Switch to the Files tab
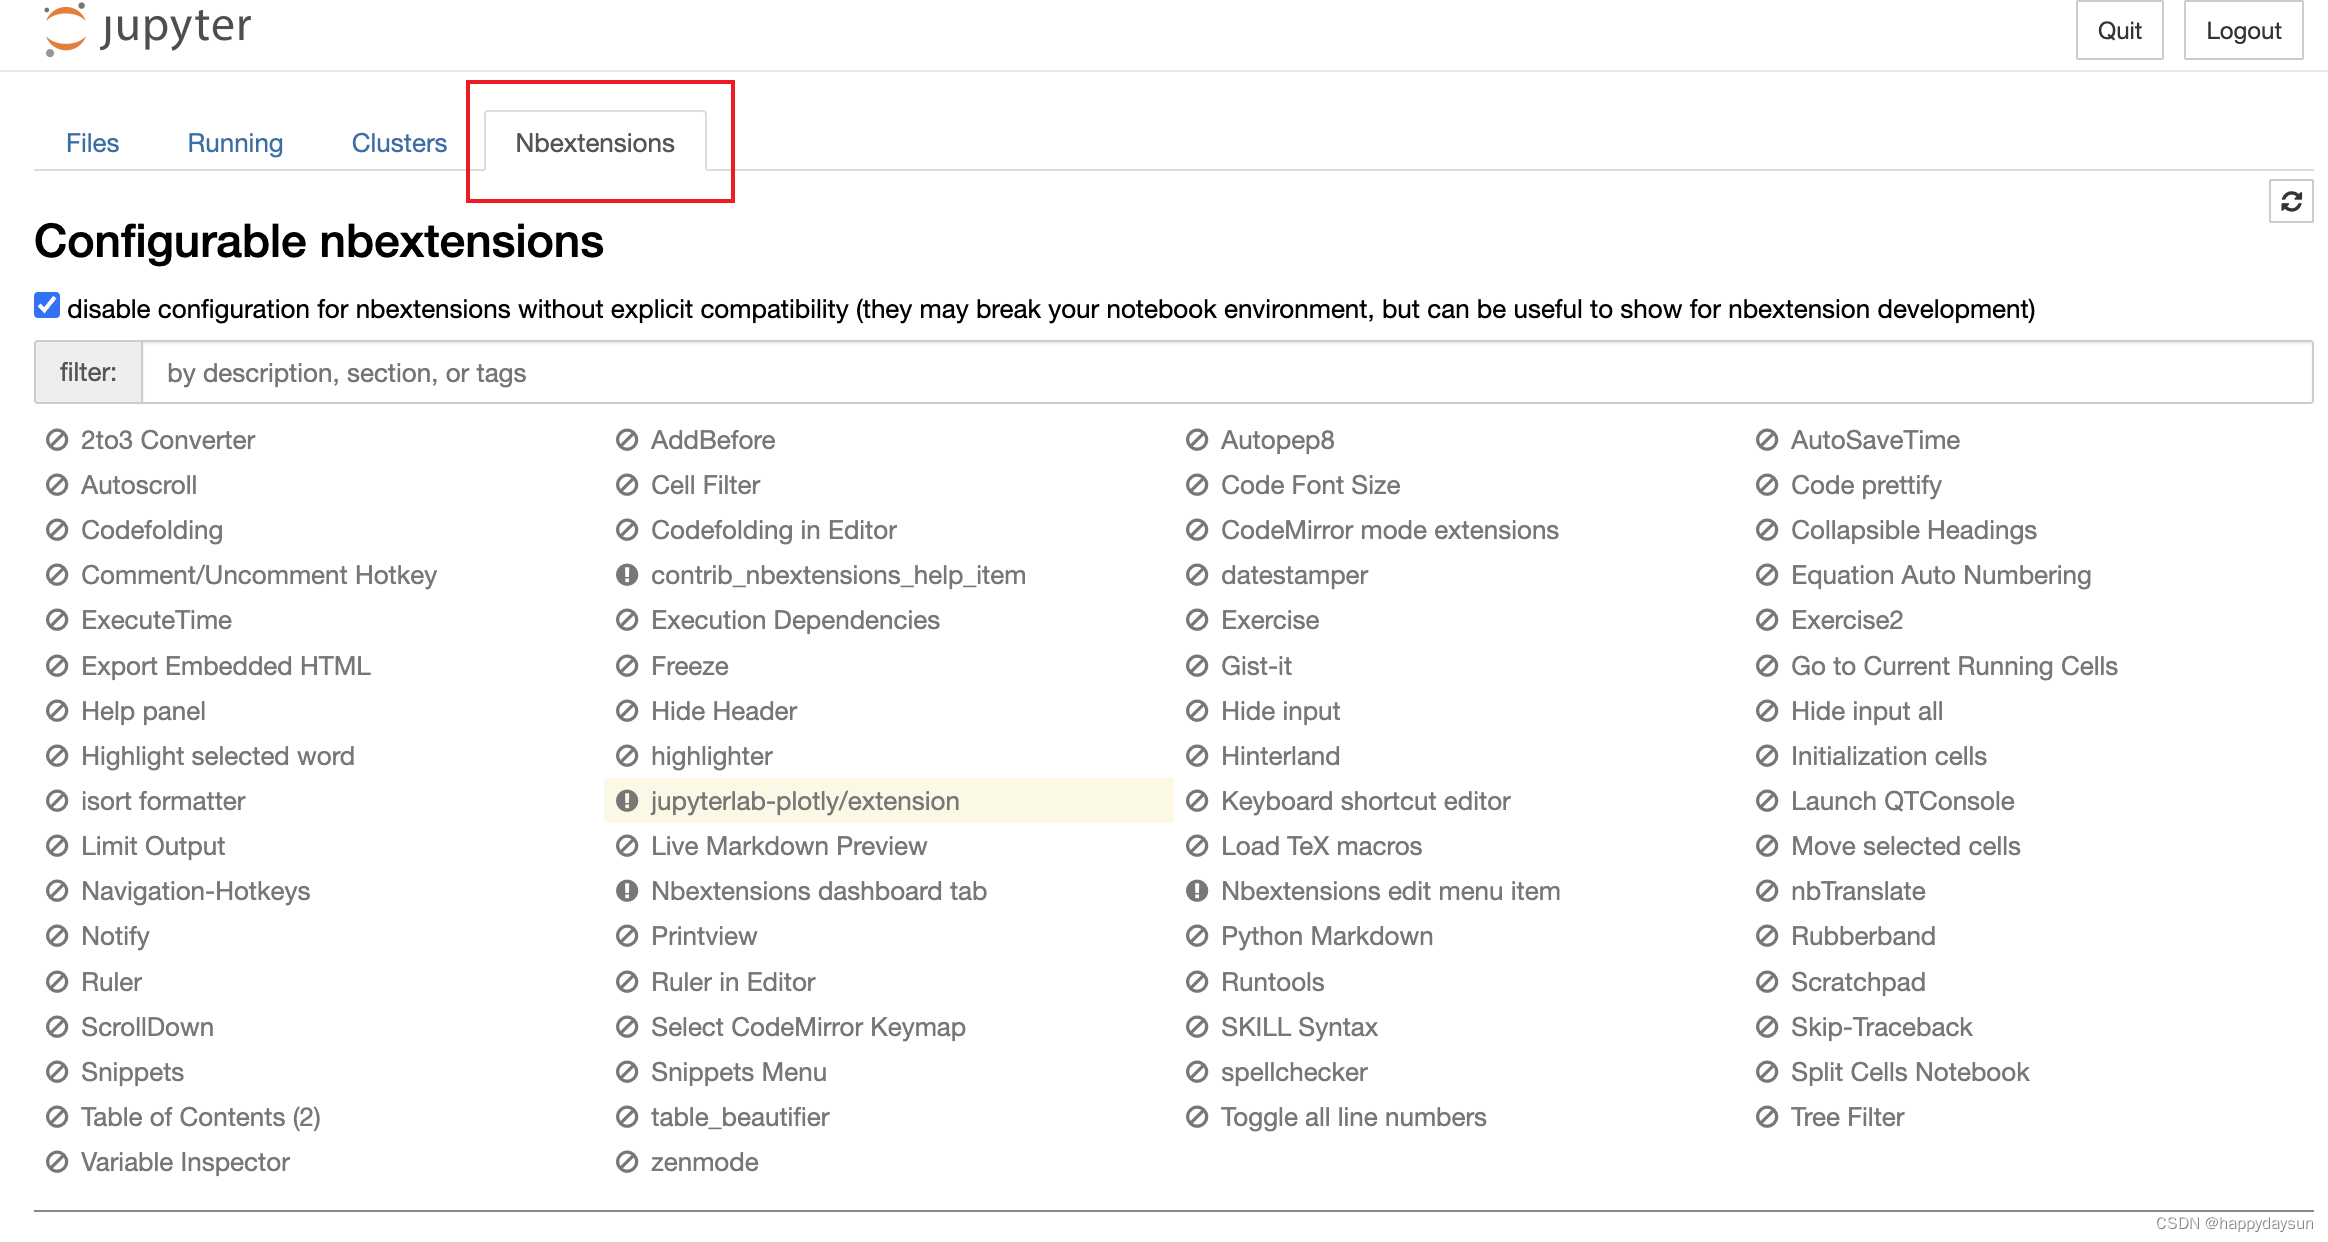 click(93, 142)
